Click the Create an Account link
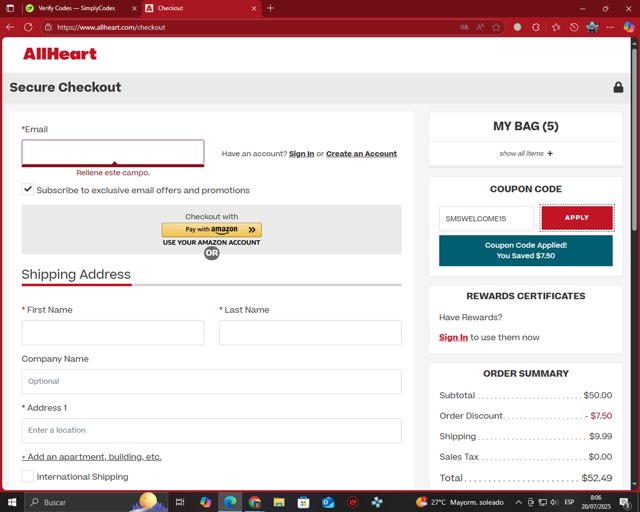The height and width of the screenshot is (512, 640). click(361, 154)
